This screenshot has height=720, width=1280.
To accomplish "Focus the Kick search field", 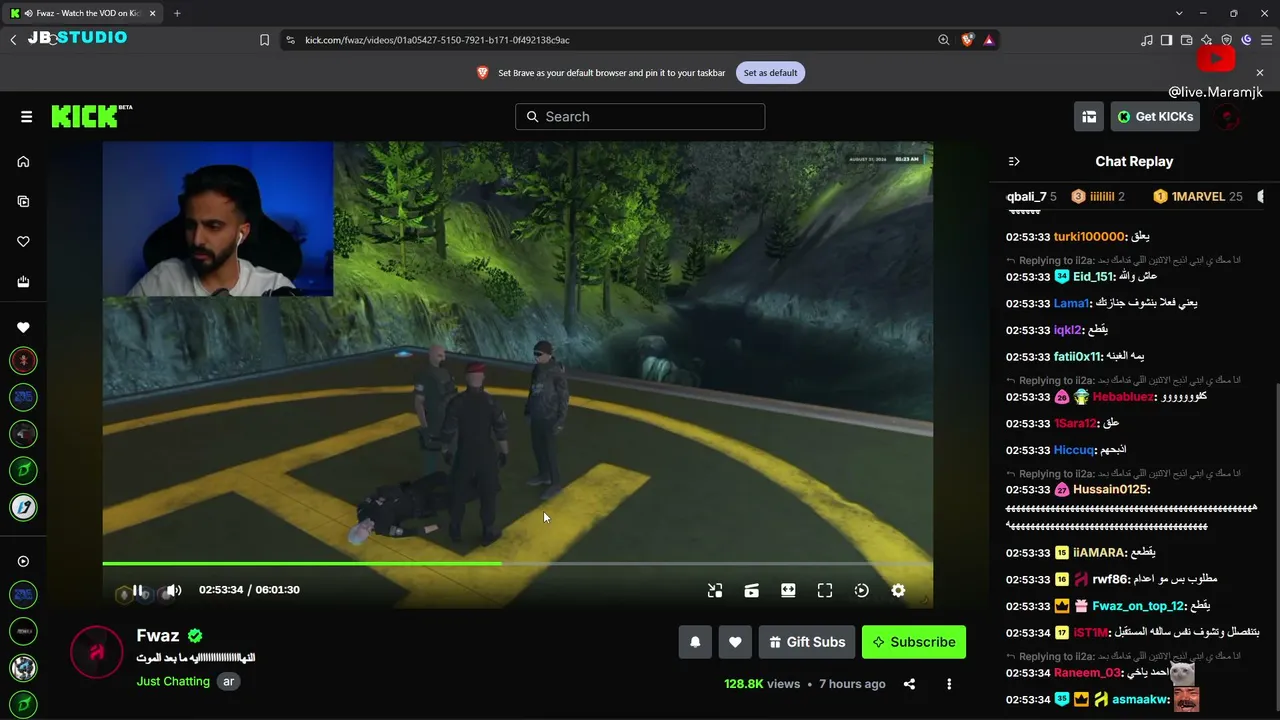I will pos(640,117).
